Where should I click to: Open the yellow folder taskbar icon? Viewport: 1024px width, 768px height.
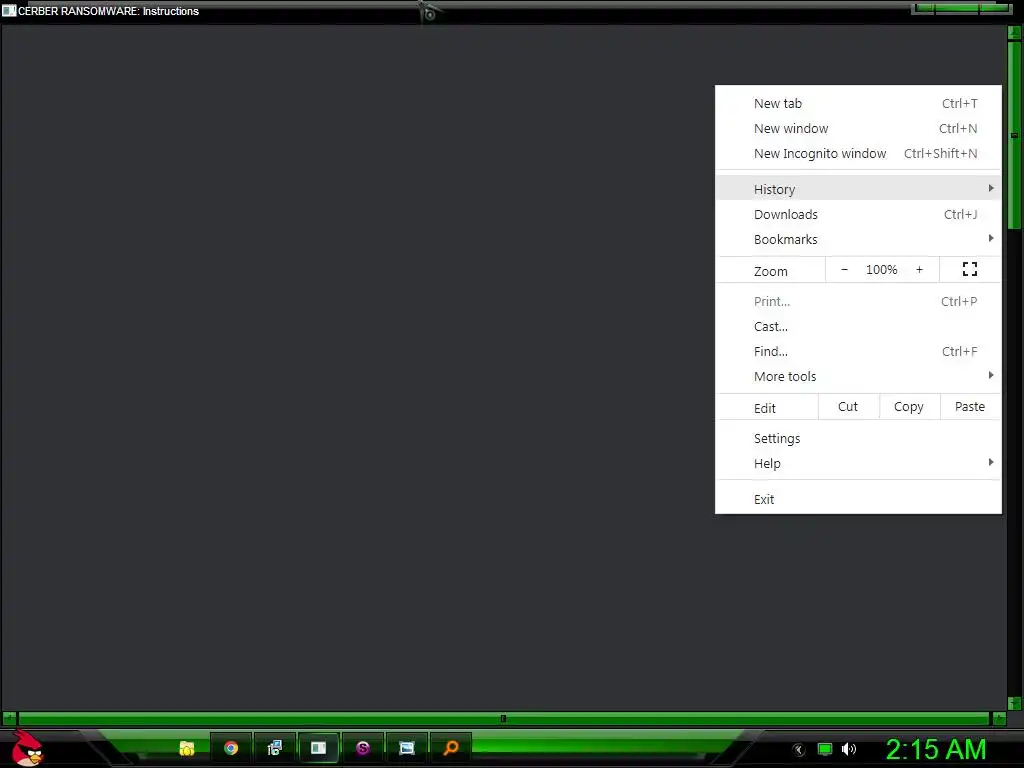point(187,748)
